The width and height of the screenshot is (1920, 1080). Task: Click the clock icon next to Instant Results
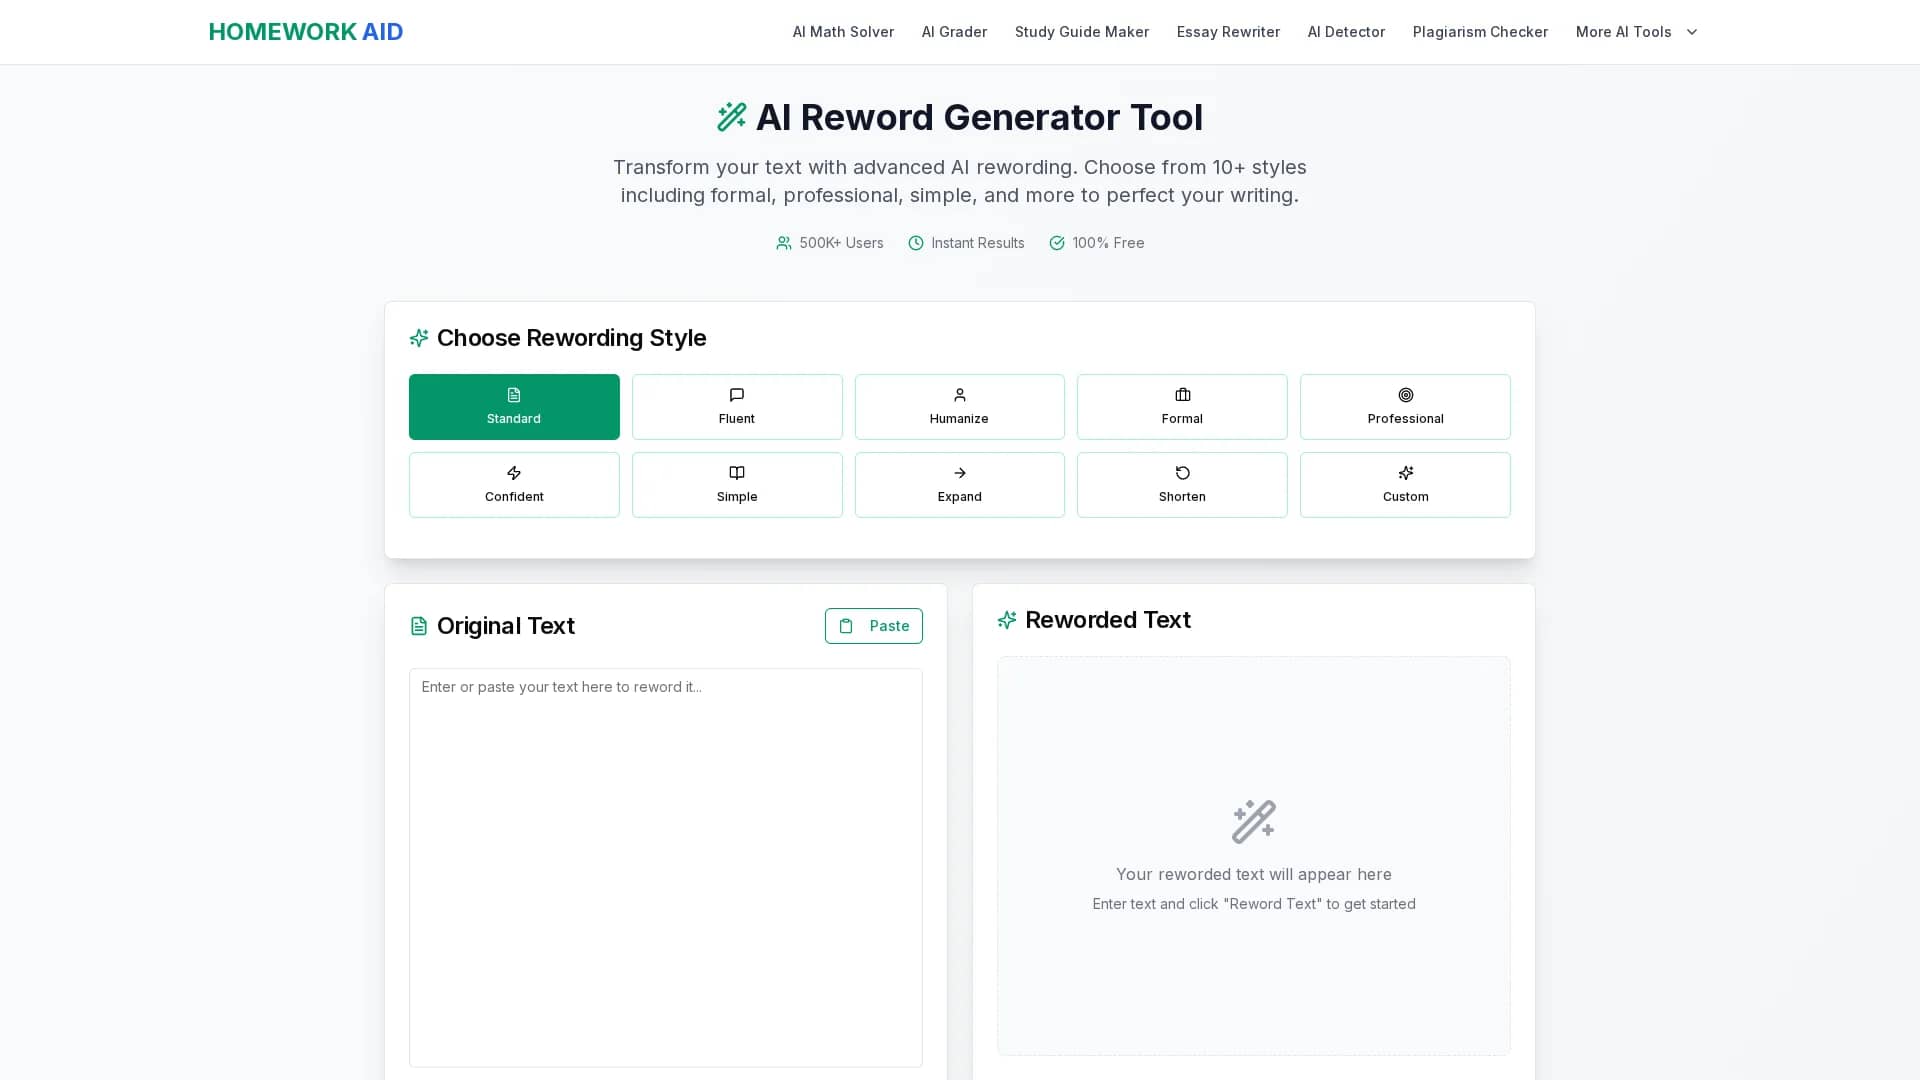916,243
